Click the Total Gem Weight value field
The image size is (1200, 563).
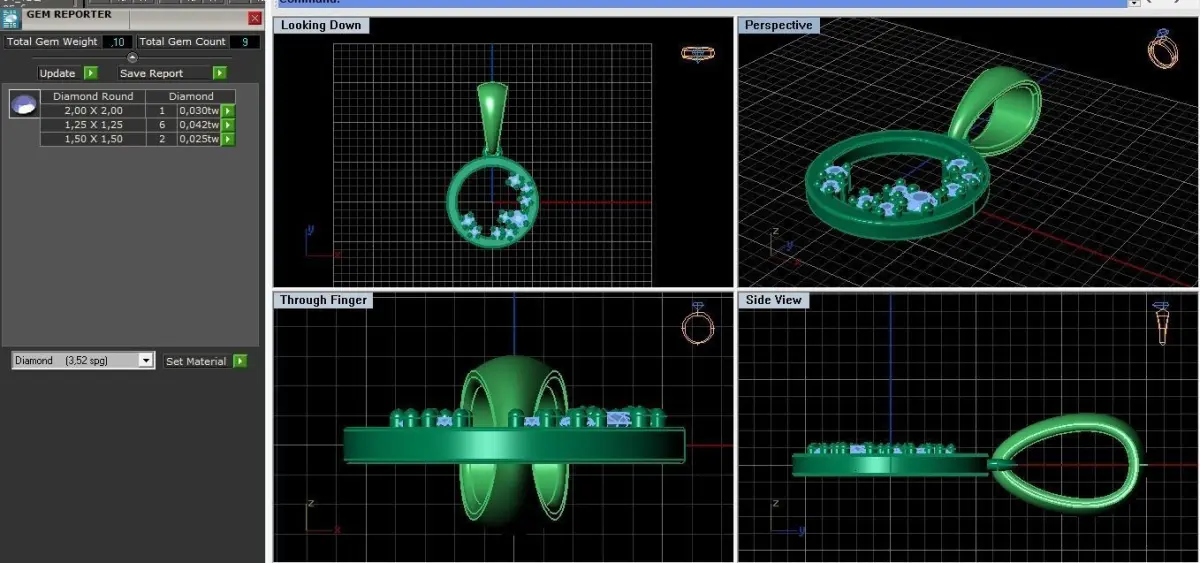pos(116,42)
